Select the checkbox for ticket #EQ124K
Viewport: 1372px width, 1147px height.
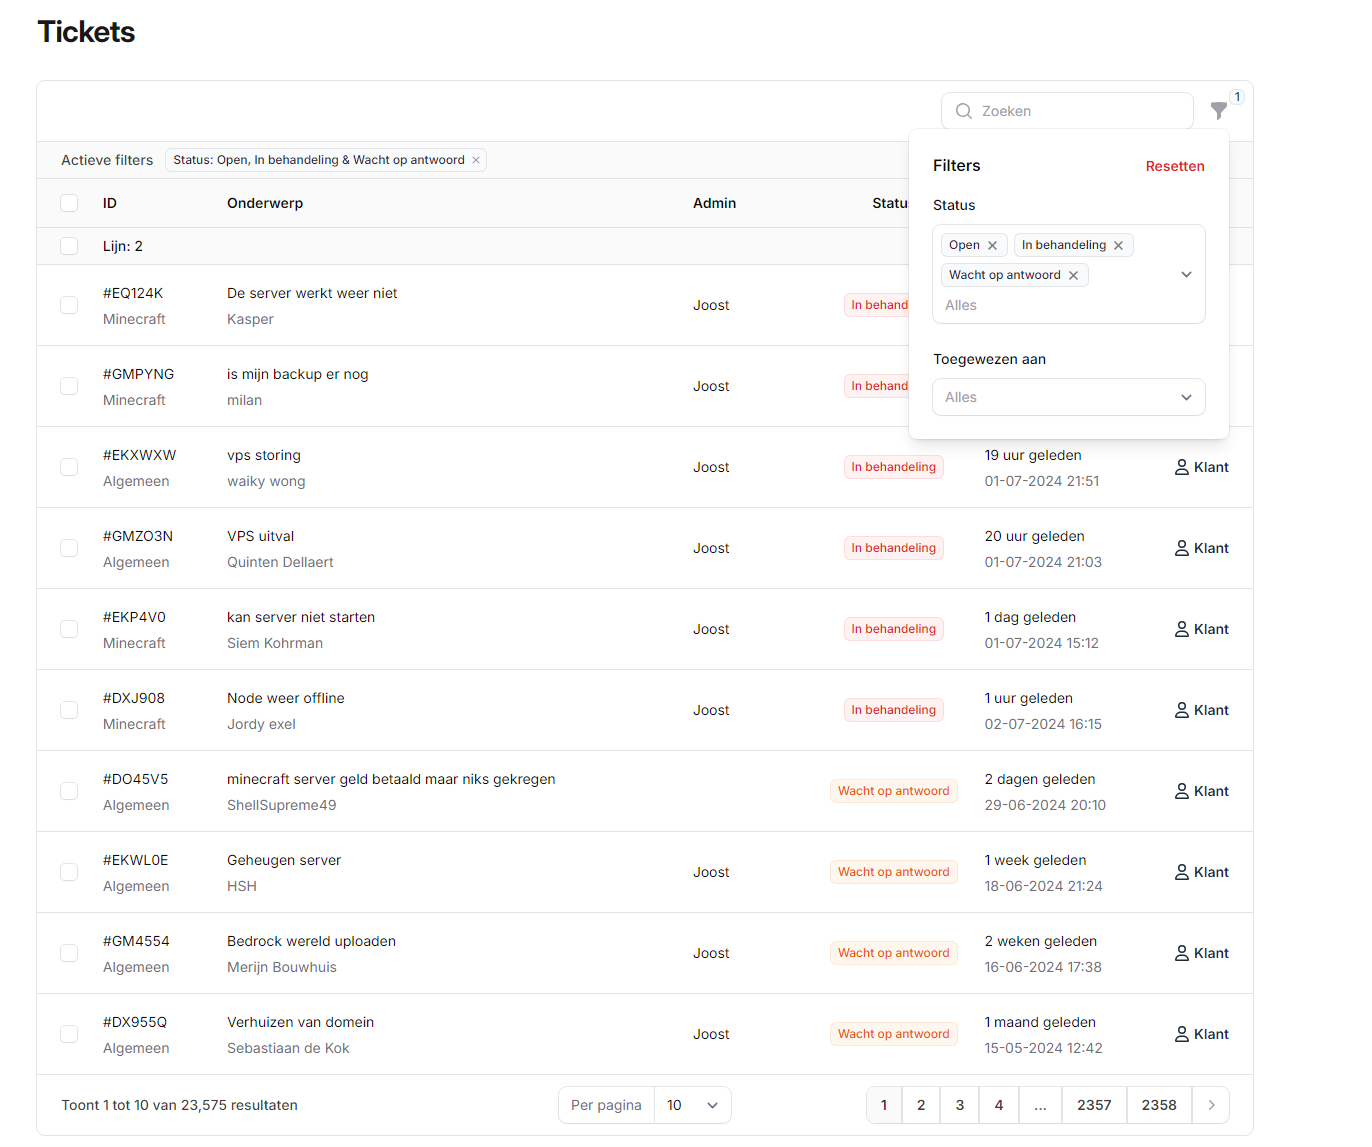(x=69, y=305)
